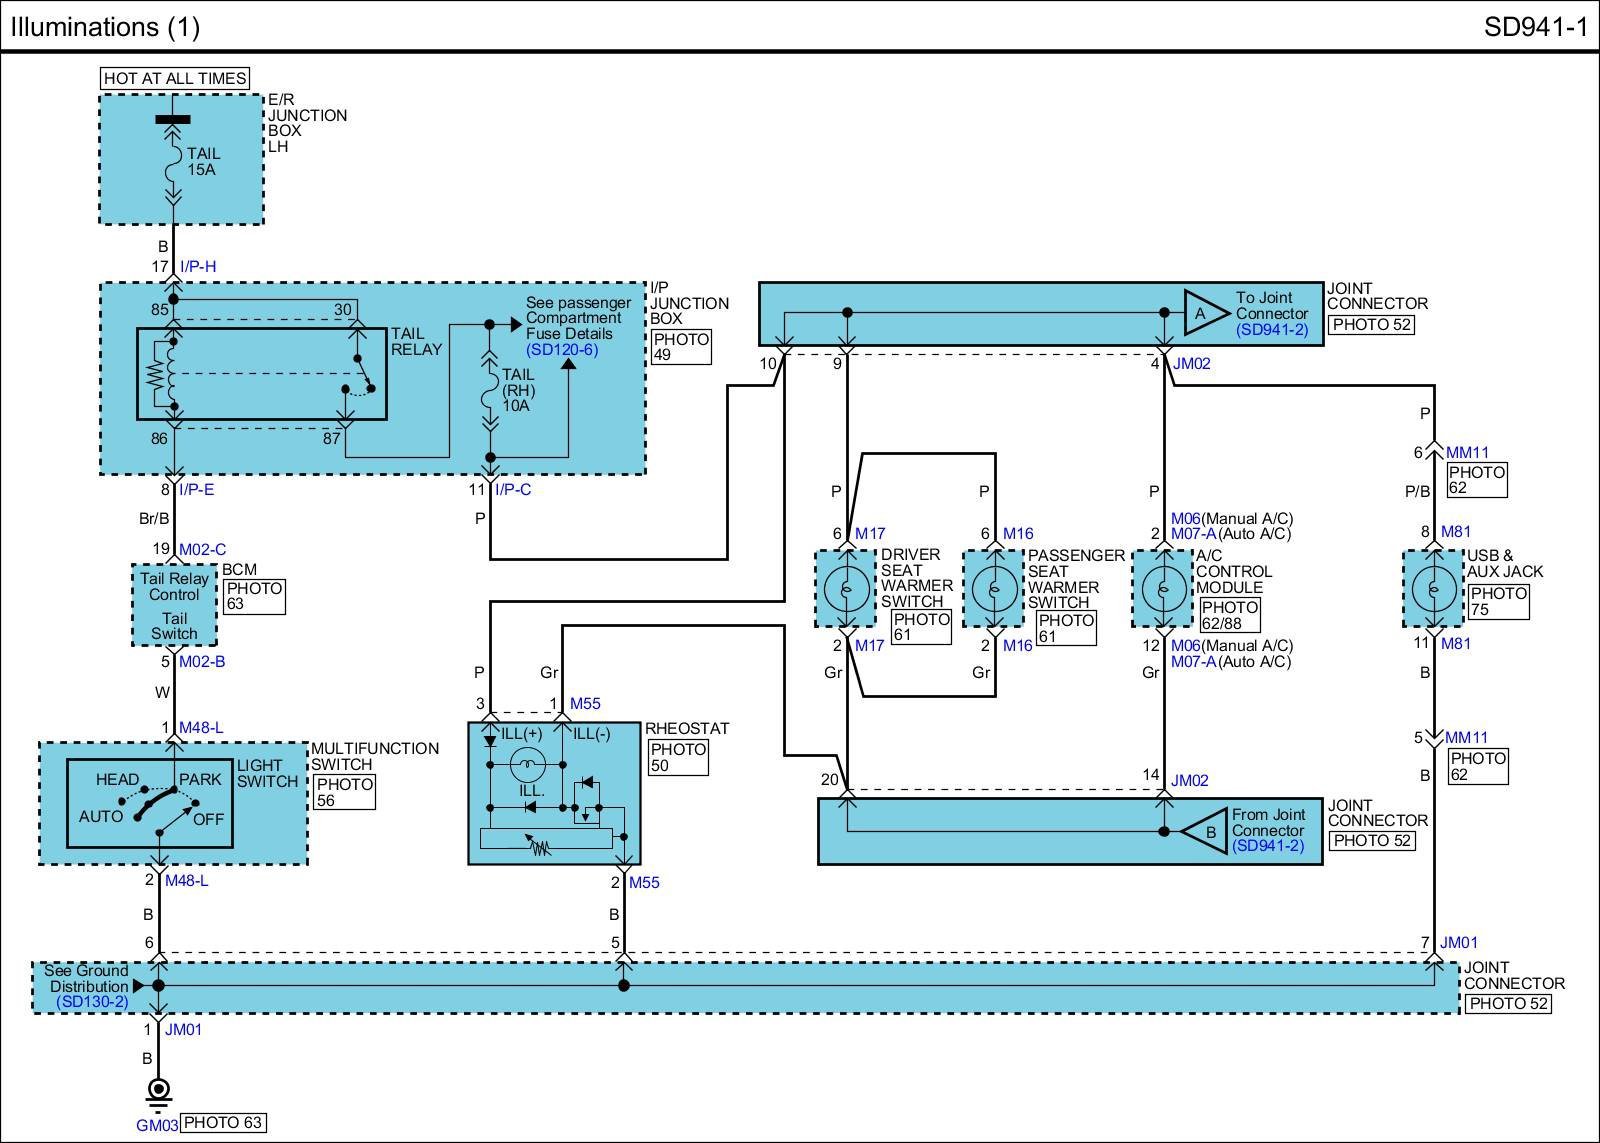The image size is (1600, 1143).
Task: Open the SD120-6 fuse details reference
Action: 562,350
